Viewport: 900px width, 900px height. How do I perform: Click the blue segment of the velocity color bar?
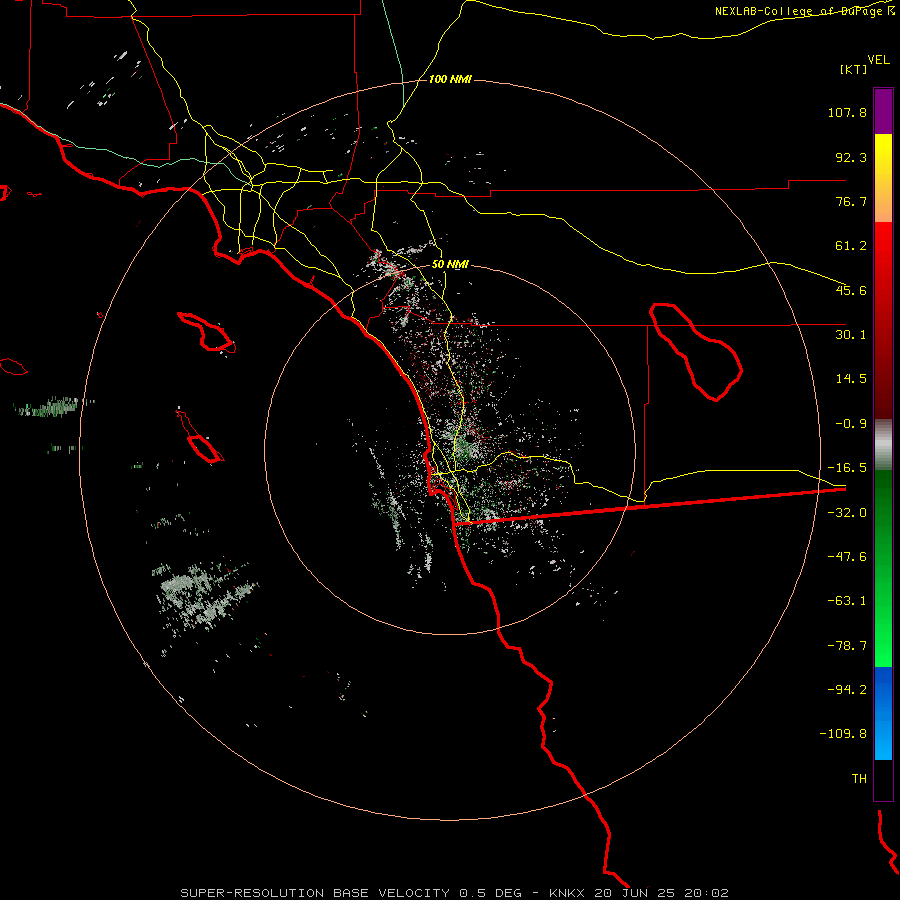pos(883,713)
